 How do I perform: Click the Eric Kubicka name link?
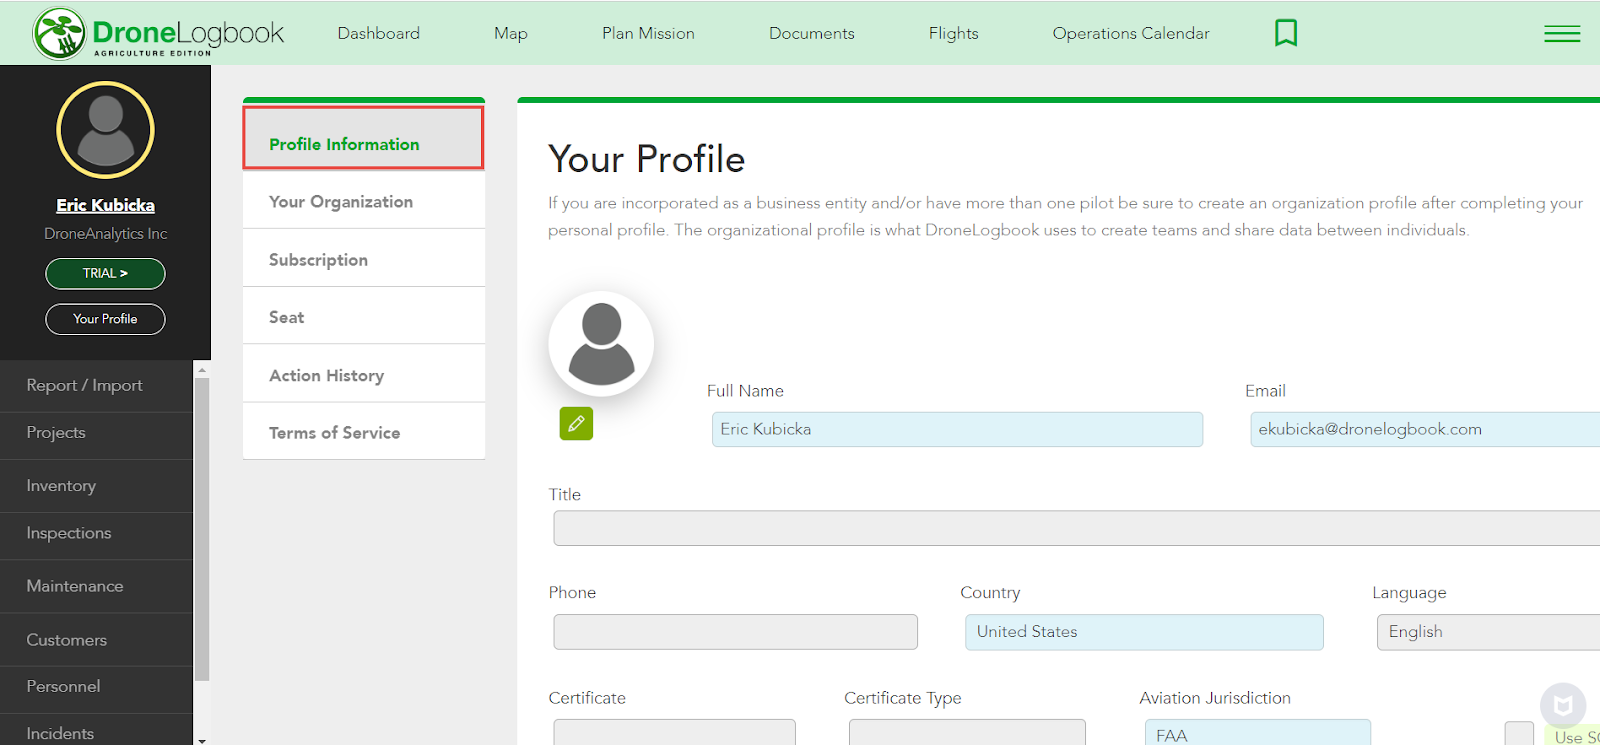pyautogui.click(x=105, y=205)
